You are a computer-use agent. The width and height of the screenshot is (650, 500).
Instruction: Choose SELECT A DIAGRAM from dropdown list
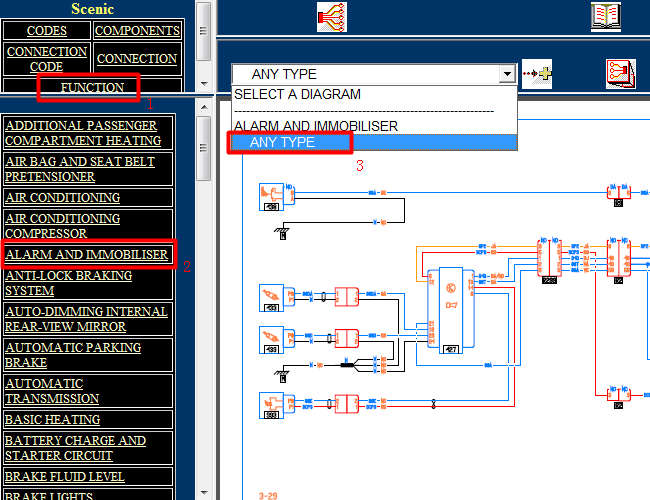click(297, 95)
